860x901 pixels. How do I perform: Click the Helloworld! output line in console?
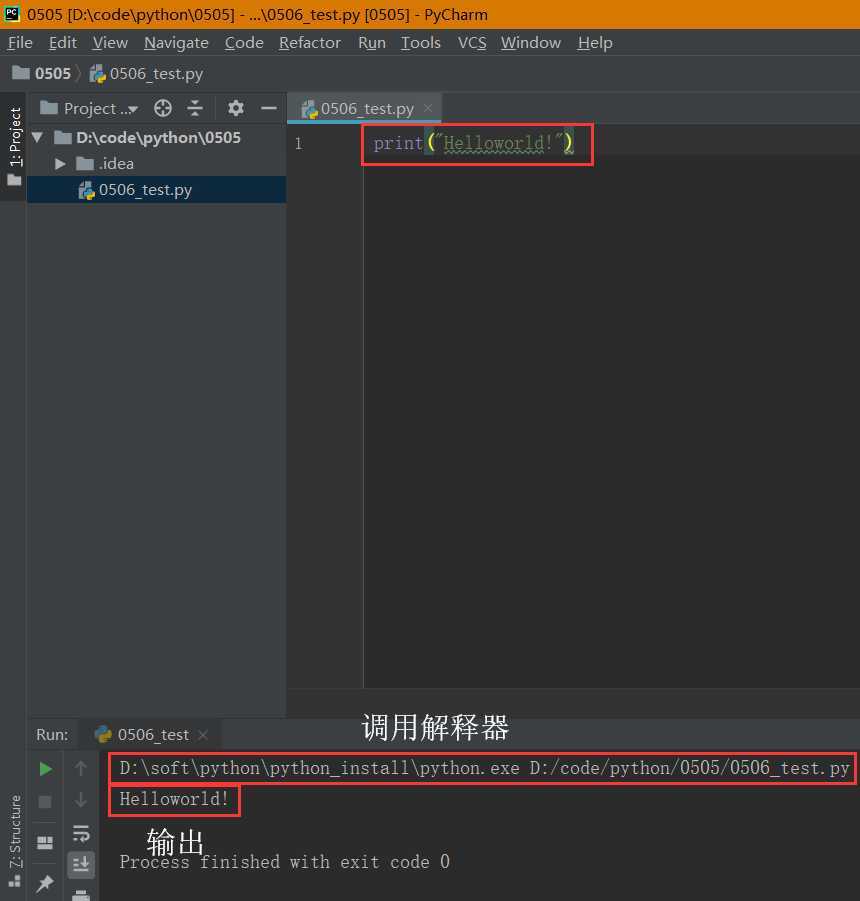[x=173, y=799]
